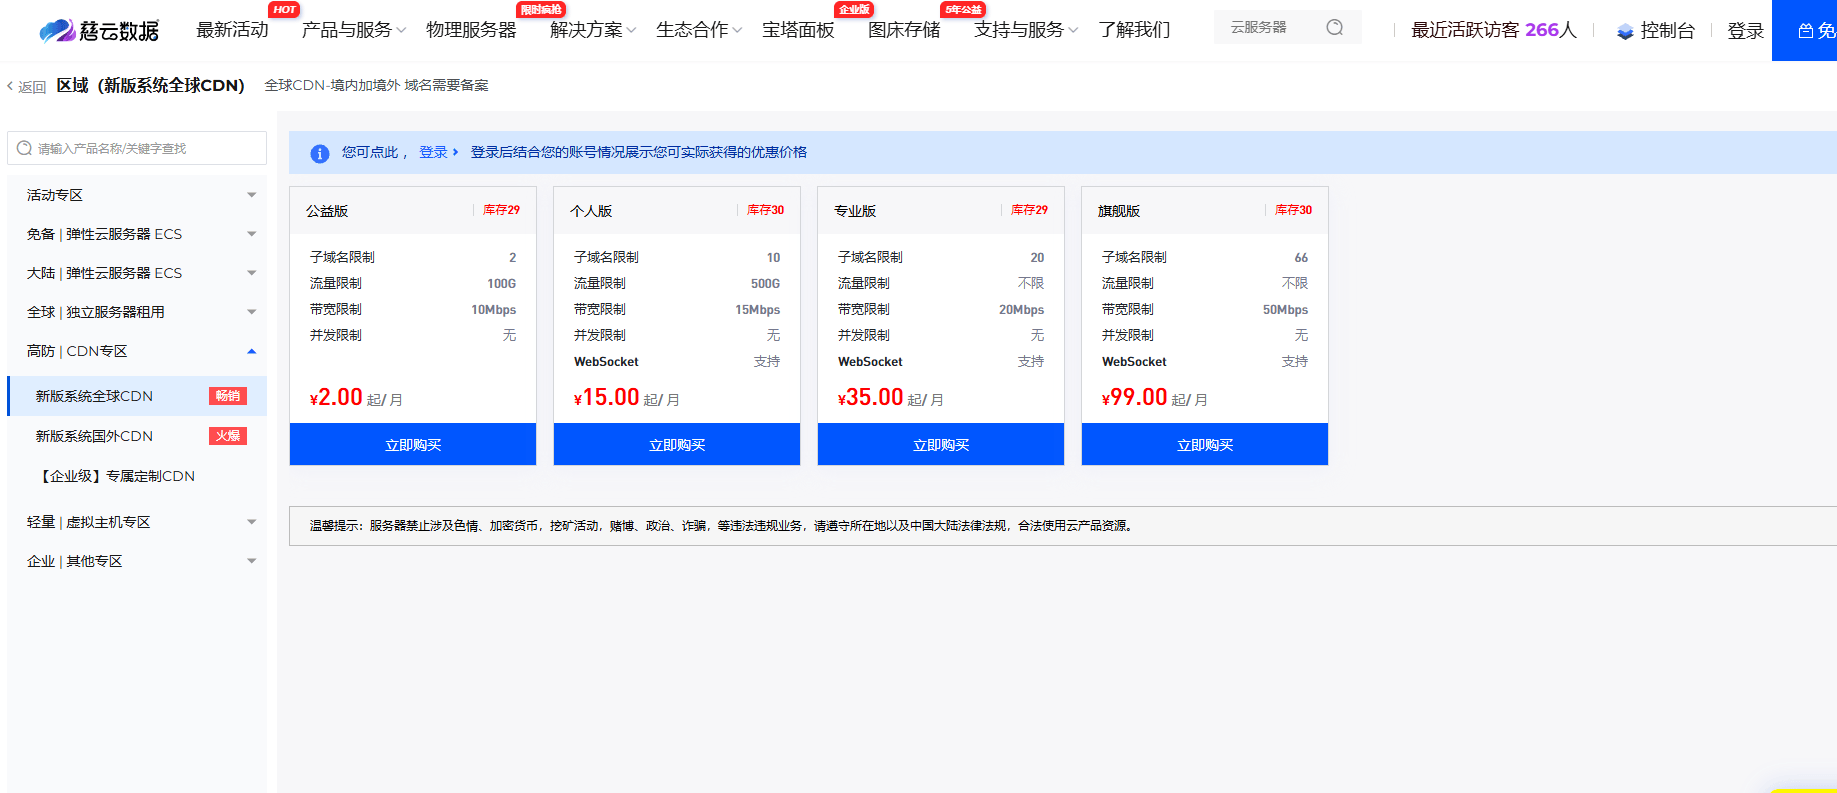Click the ¥2.00 price text
The height and width of the screenshot is (793, 1837).
click(x=336, y=397)
